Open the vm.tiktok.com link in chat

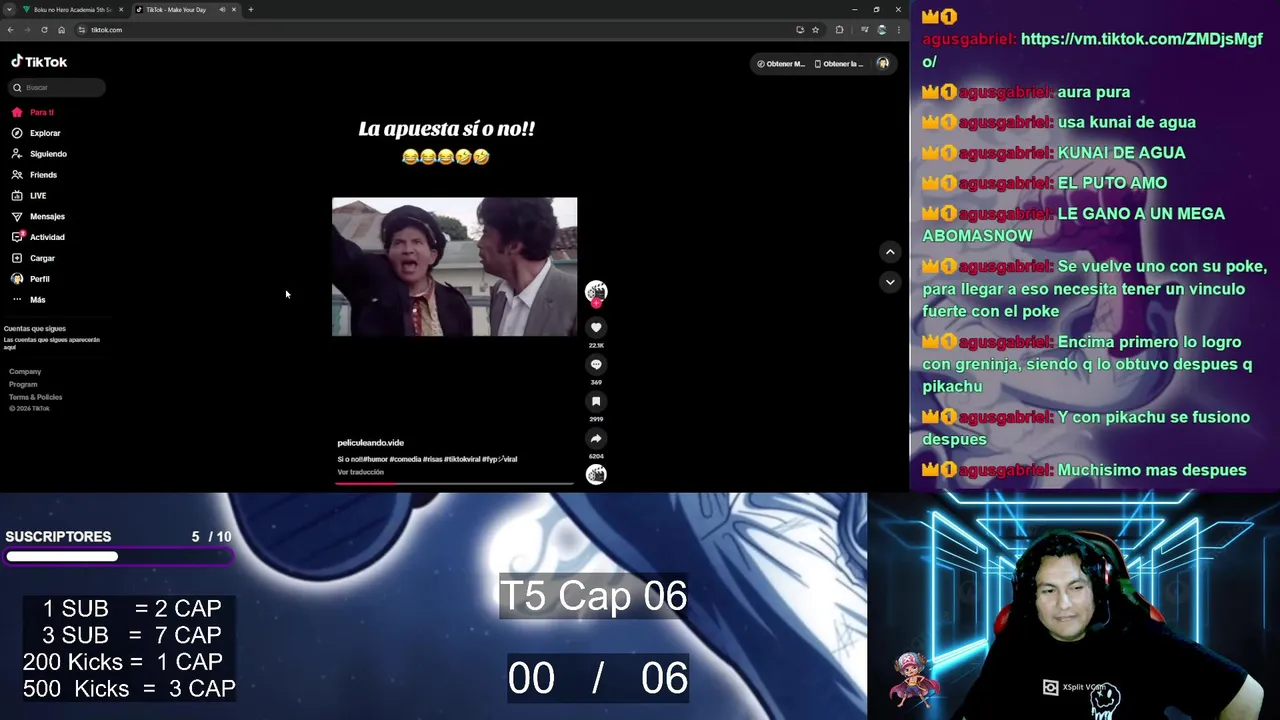(1092, 50)
